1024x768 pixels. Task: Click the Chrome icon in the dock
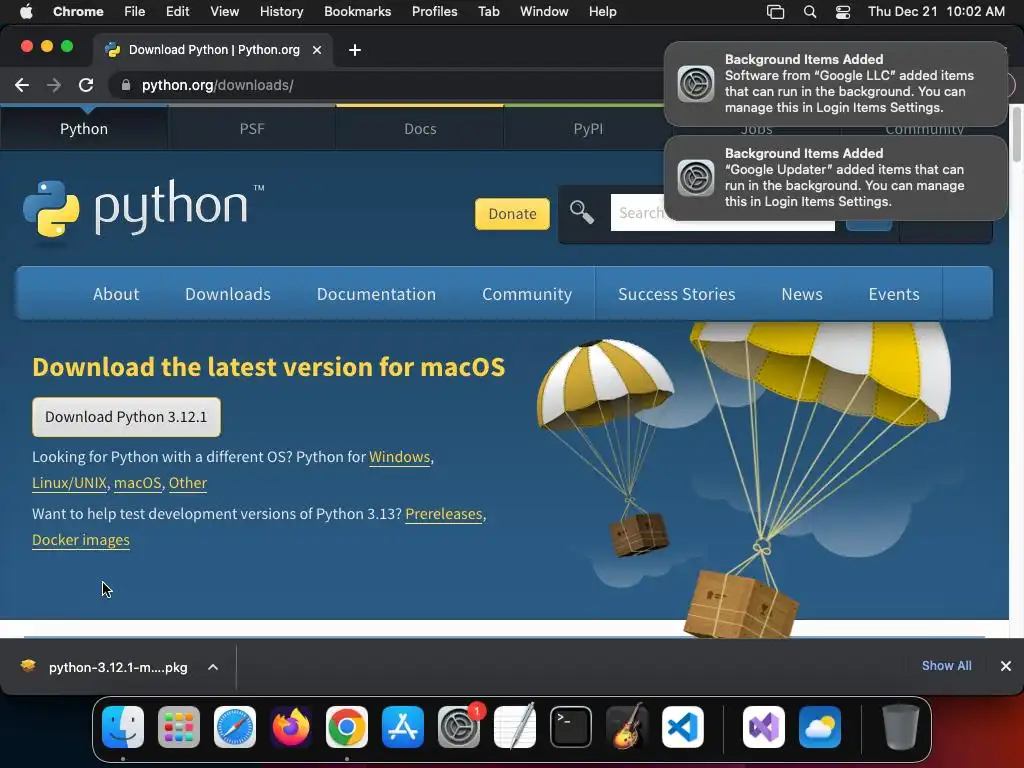(347, 727)
